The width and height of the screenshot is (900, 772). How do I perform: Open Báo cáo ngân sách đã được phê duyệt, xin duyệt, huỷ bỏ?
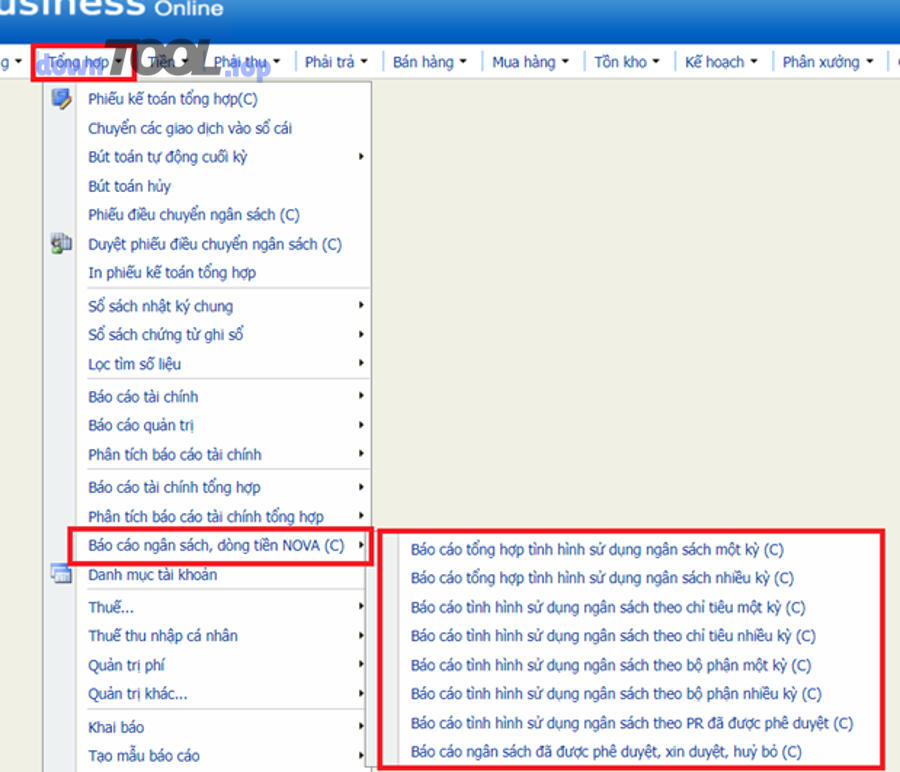[606, 752]
